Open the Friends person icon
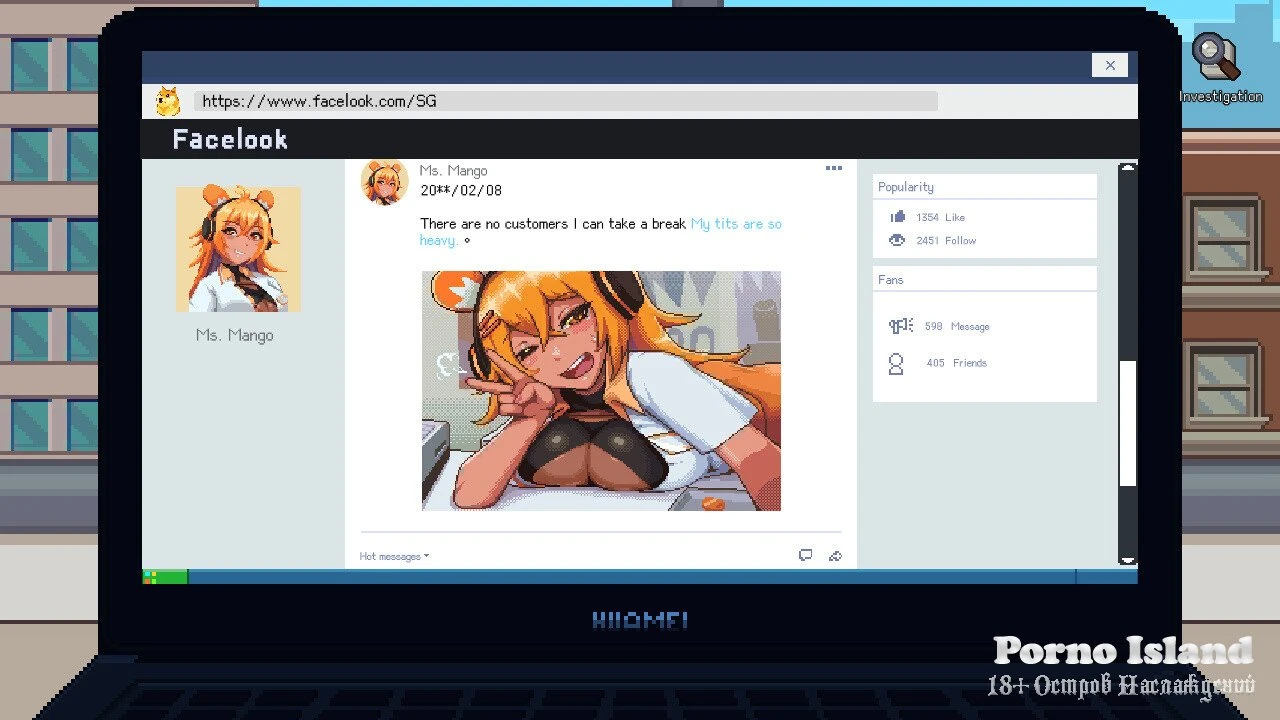 click(897, 363)
